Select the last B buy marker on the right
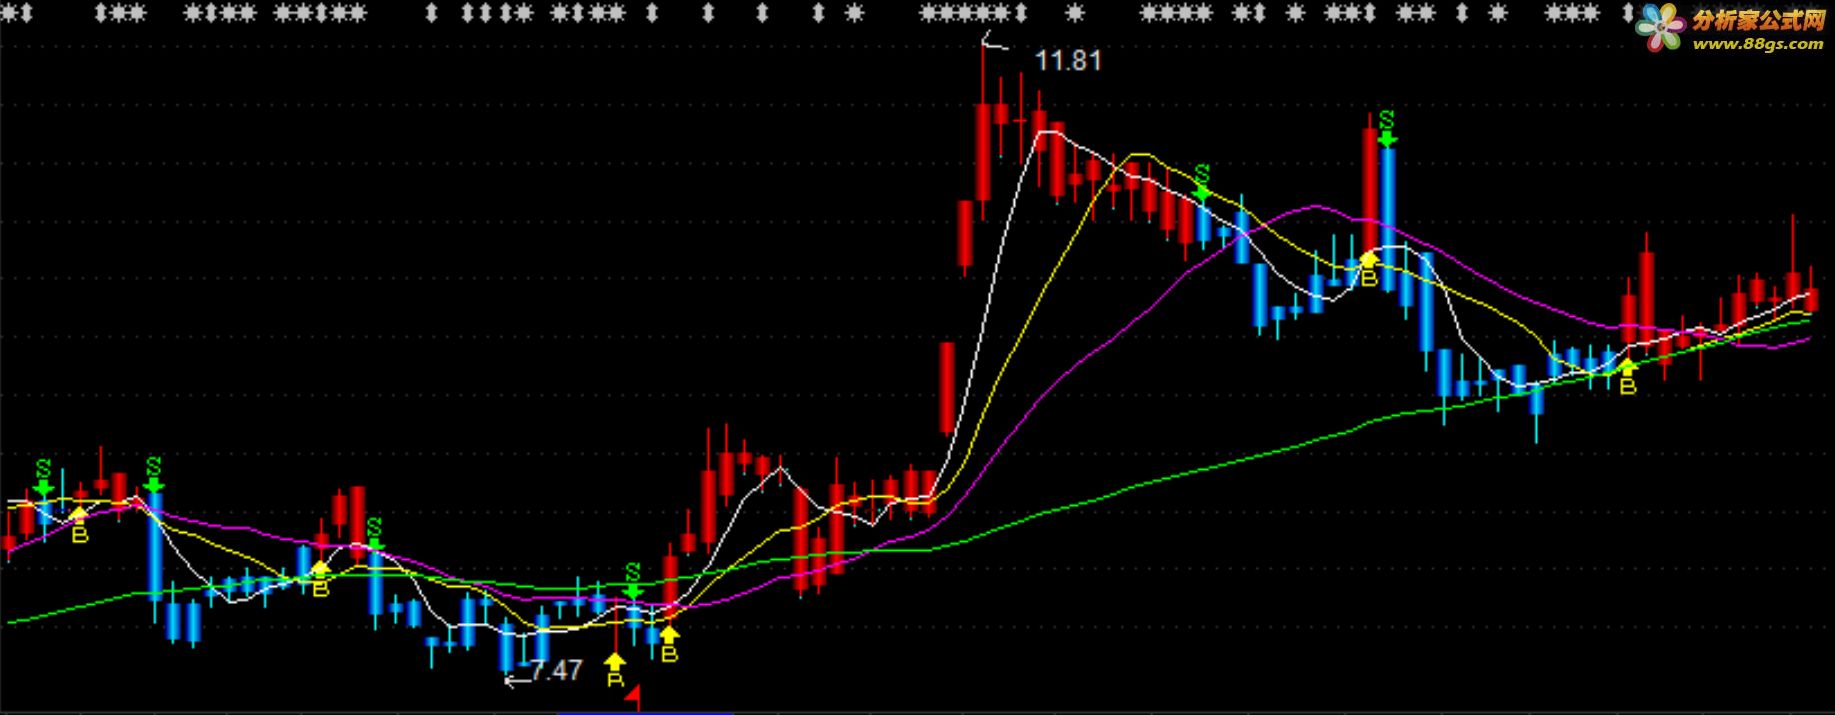Screen dimensions: 1835x715 click(x=1628, y=376)
